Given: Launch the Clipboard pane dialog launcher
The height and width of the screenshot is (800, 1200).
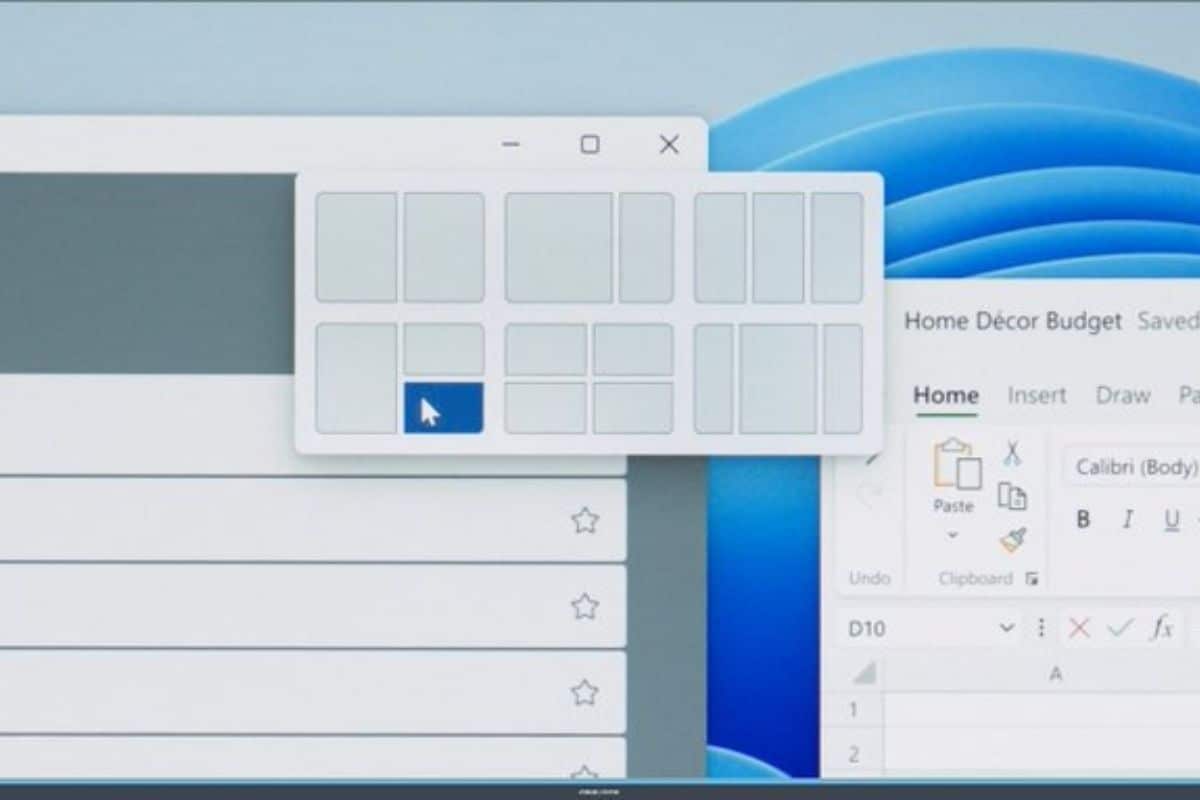Looking at the screenshot, I should pyautogui.click(x=1032, y=579).
